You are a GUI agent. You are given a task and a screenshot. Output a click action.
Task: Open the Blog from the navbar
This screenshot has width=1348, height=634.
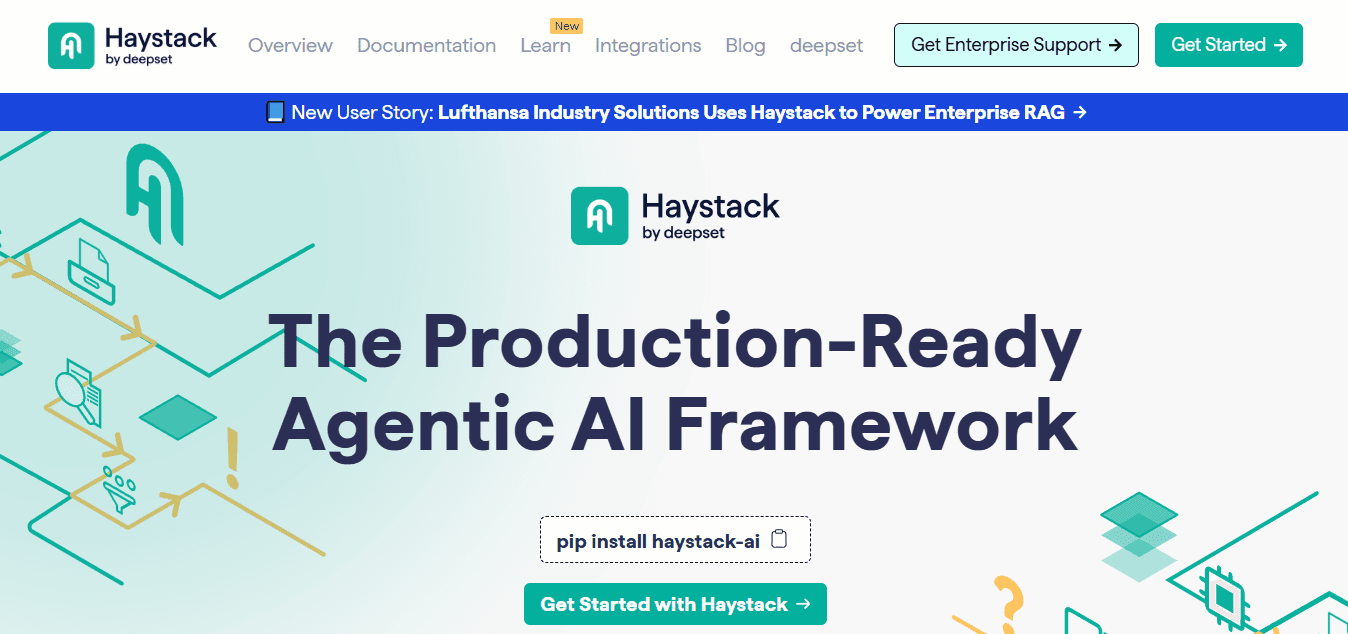tap(745, 45)
